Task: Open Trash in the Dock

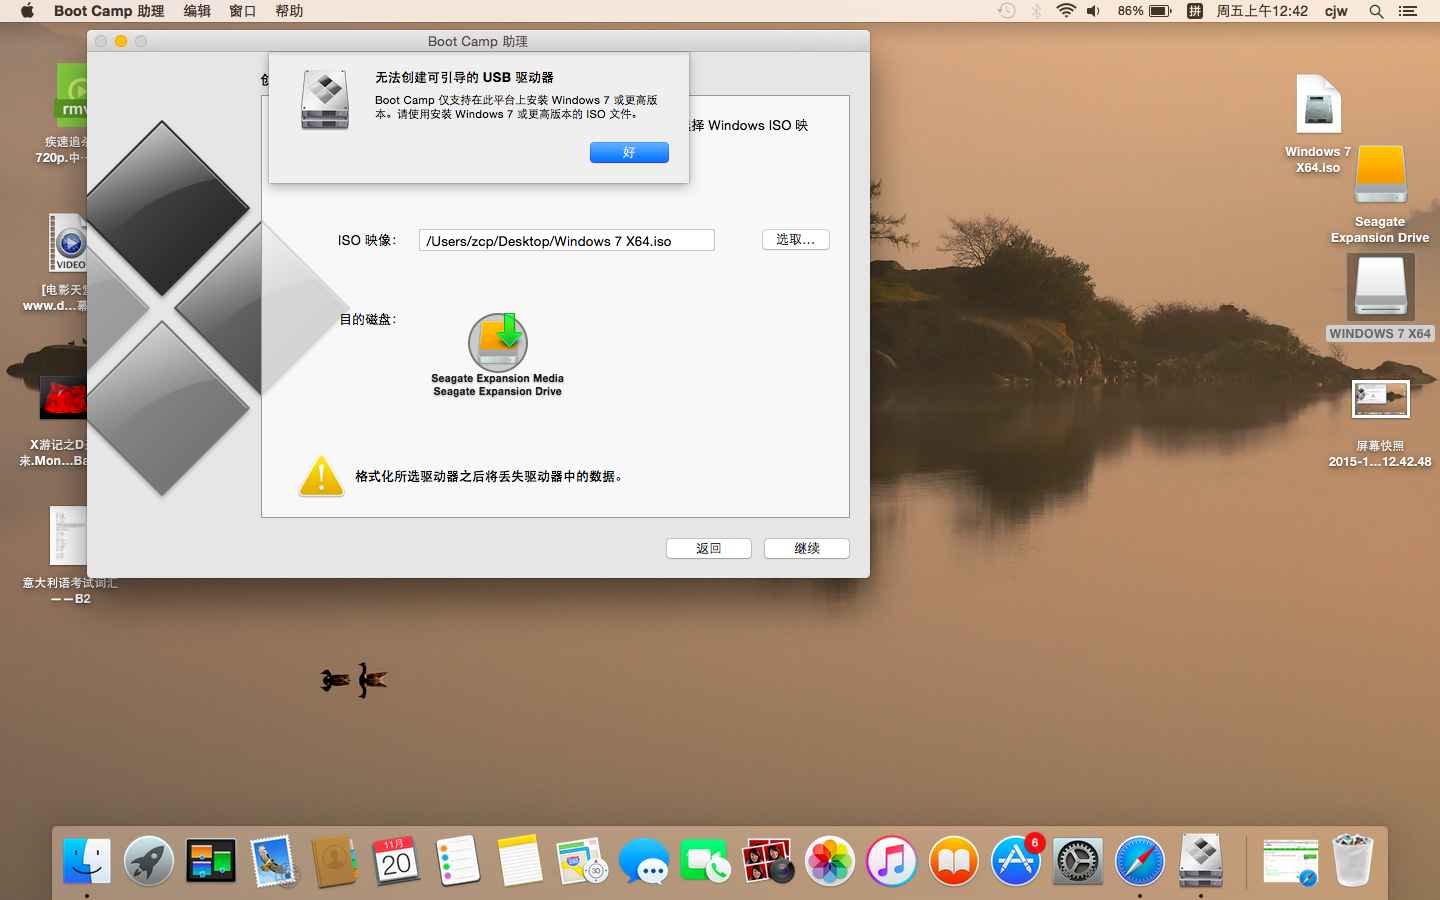Action: coord(1353,860)
